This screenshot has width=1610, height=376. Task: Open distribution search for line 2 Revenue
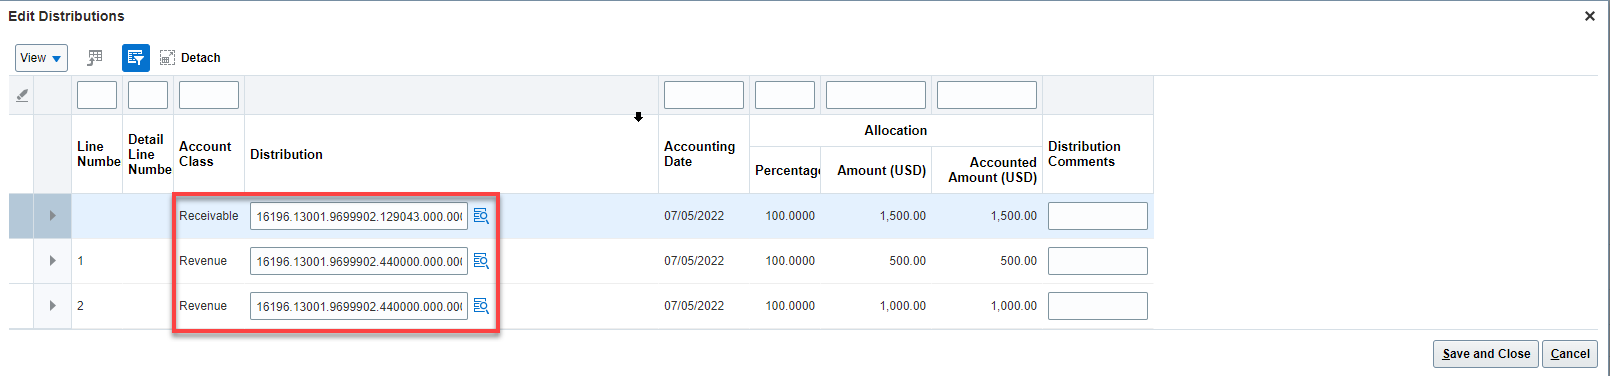481,306
